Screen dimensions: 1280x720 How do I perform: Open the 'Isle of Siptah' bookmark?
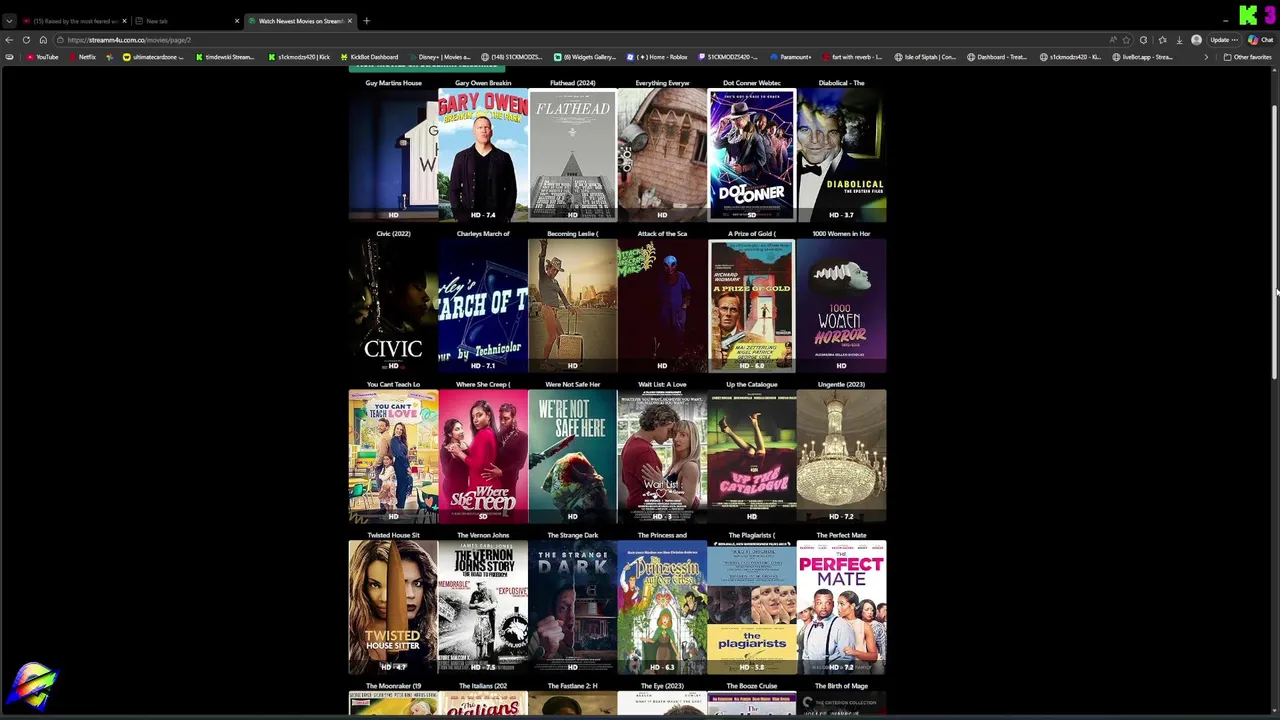[925, 57]
